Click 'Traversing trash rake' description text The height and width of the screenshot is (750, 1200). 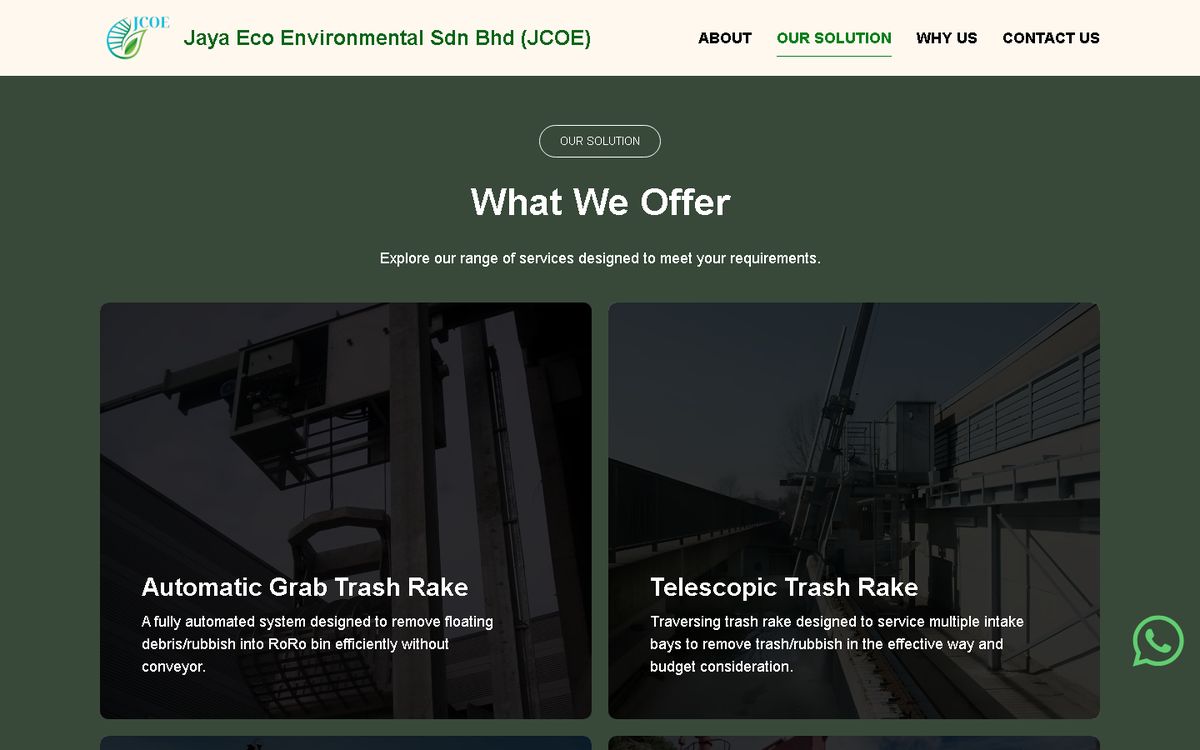pos(837,644)
